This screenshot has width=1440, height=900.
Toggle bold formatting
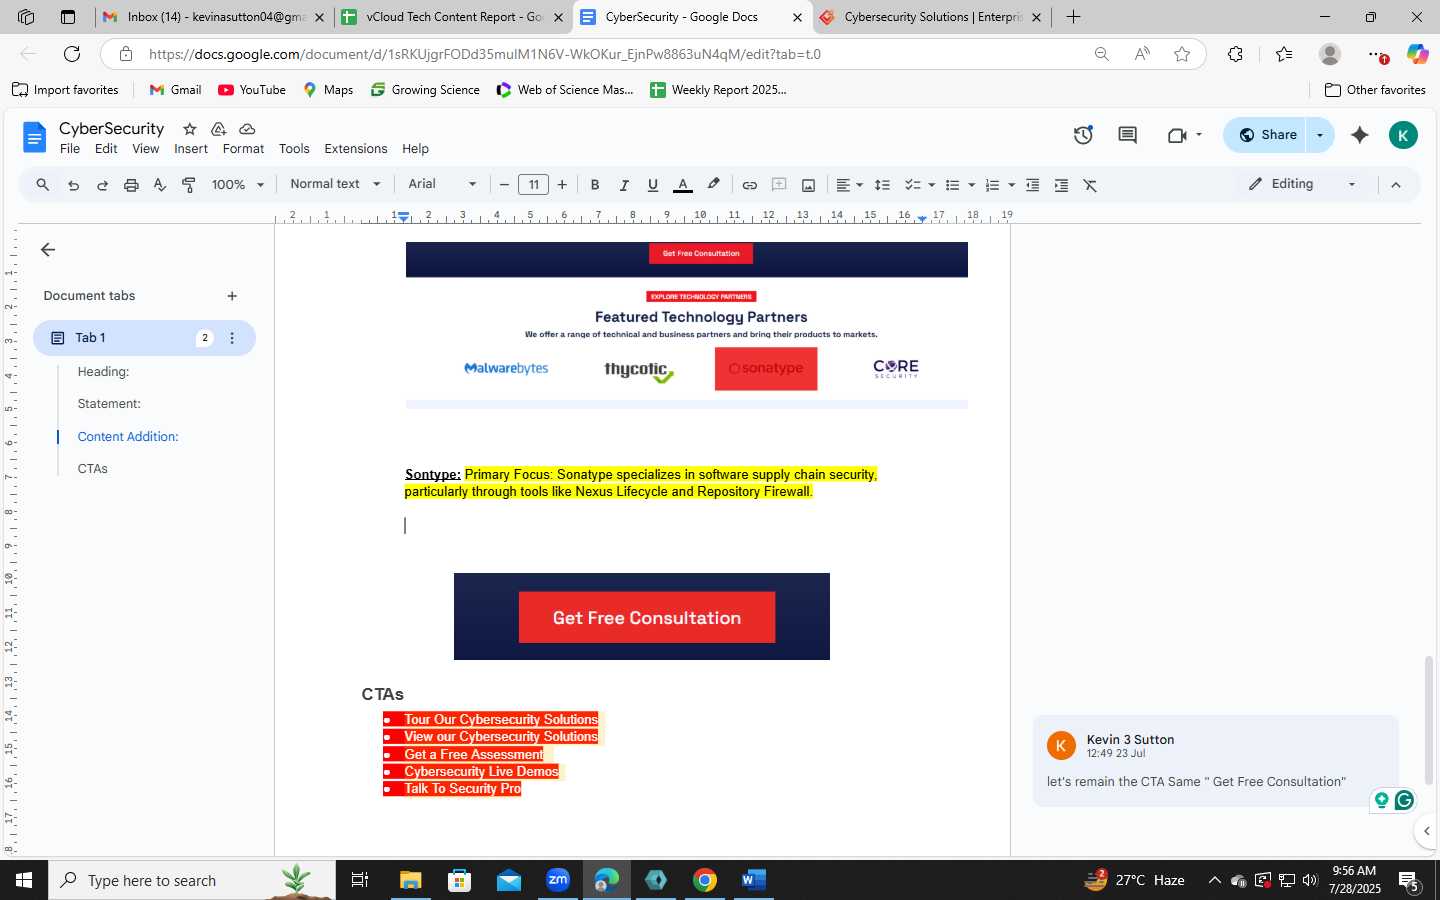pyautogui.click(x=595, y=185)
